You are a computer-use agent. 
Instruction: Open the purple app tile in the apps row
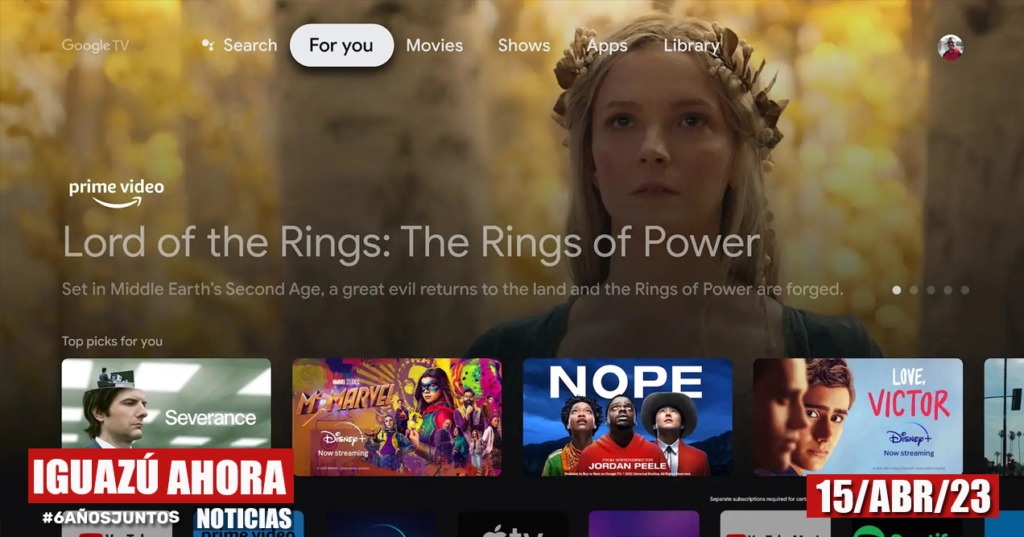pyautogui.click(x=643, y=524)
